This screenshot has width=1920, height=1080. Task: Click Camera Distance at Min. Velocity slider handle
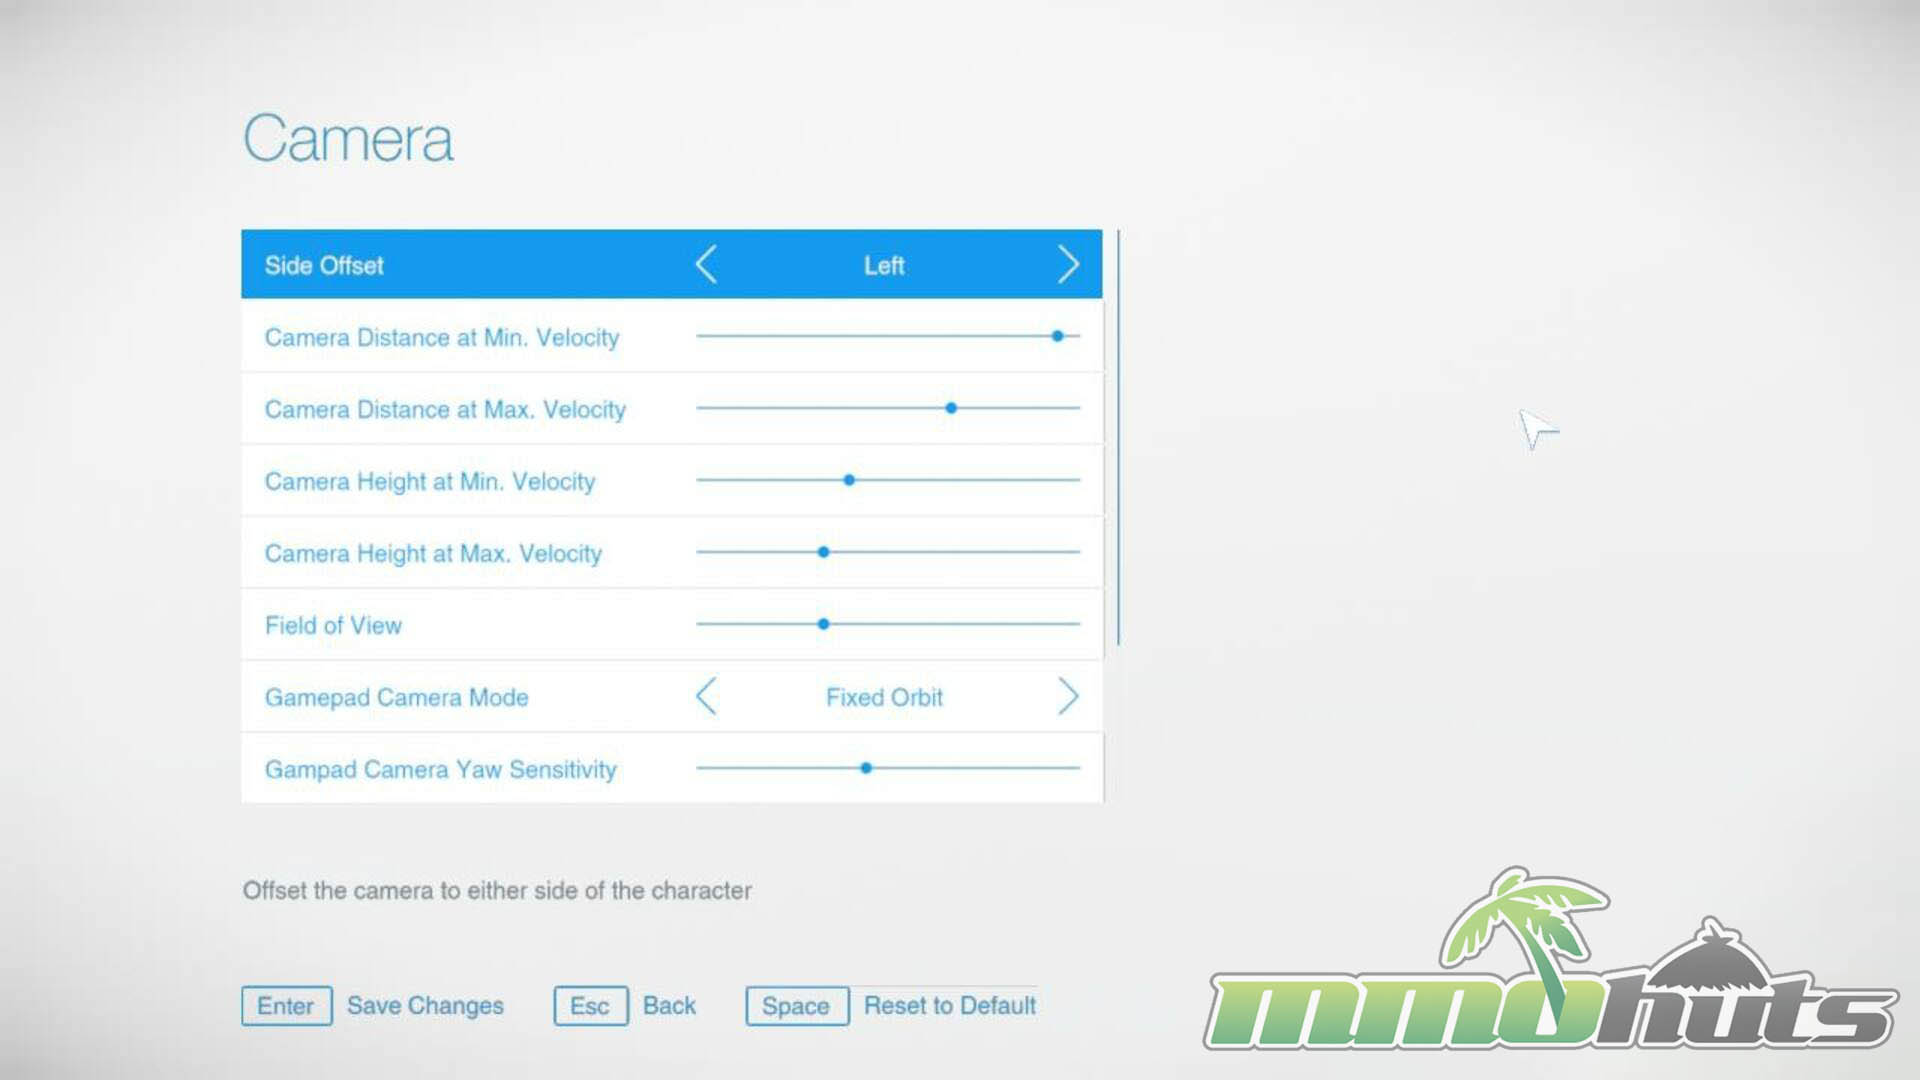pyautogui.click(x=1057, y=337)
